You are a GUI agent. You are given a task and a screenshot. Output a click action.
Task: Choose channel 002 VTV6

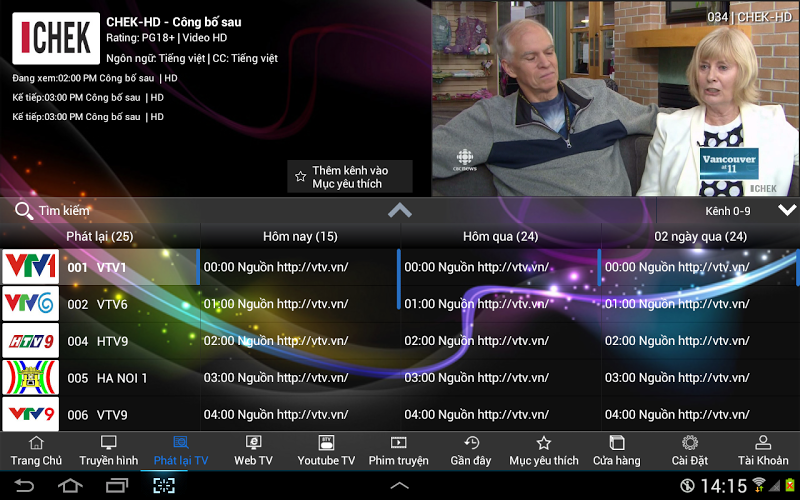point(100,304)
